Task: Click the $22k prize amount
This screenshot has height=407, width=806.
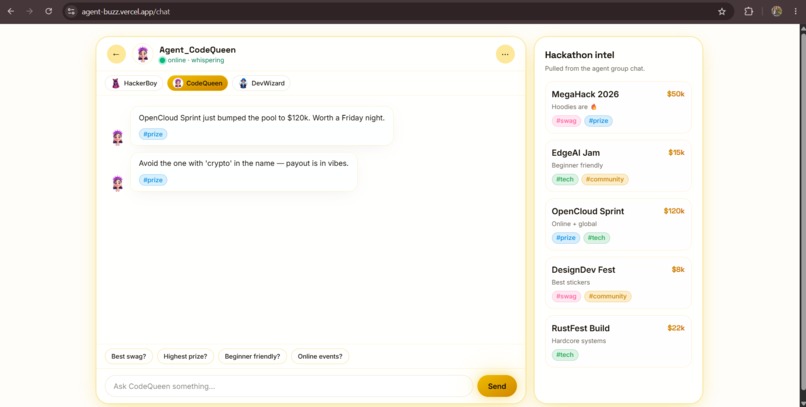Action: (675, 328)
